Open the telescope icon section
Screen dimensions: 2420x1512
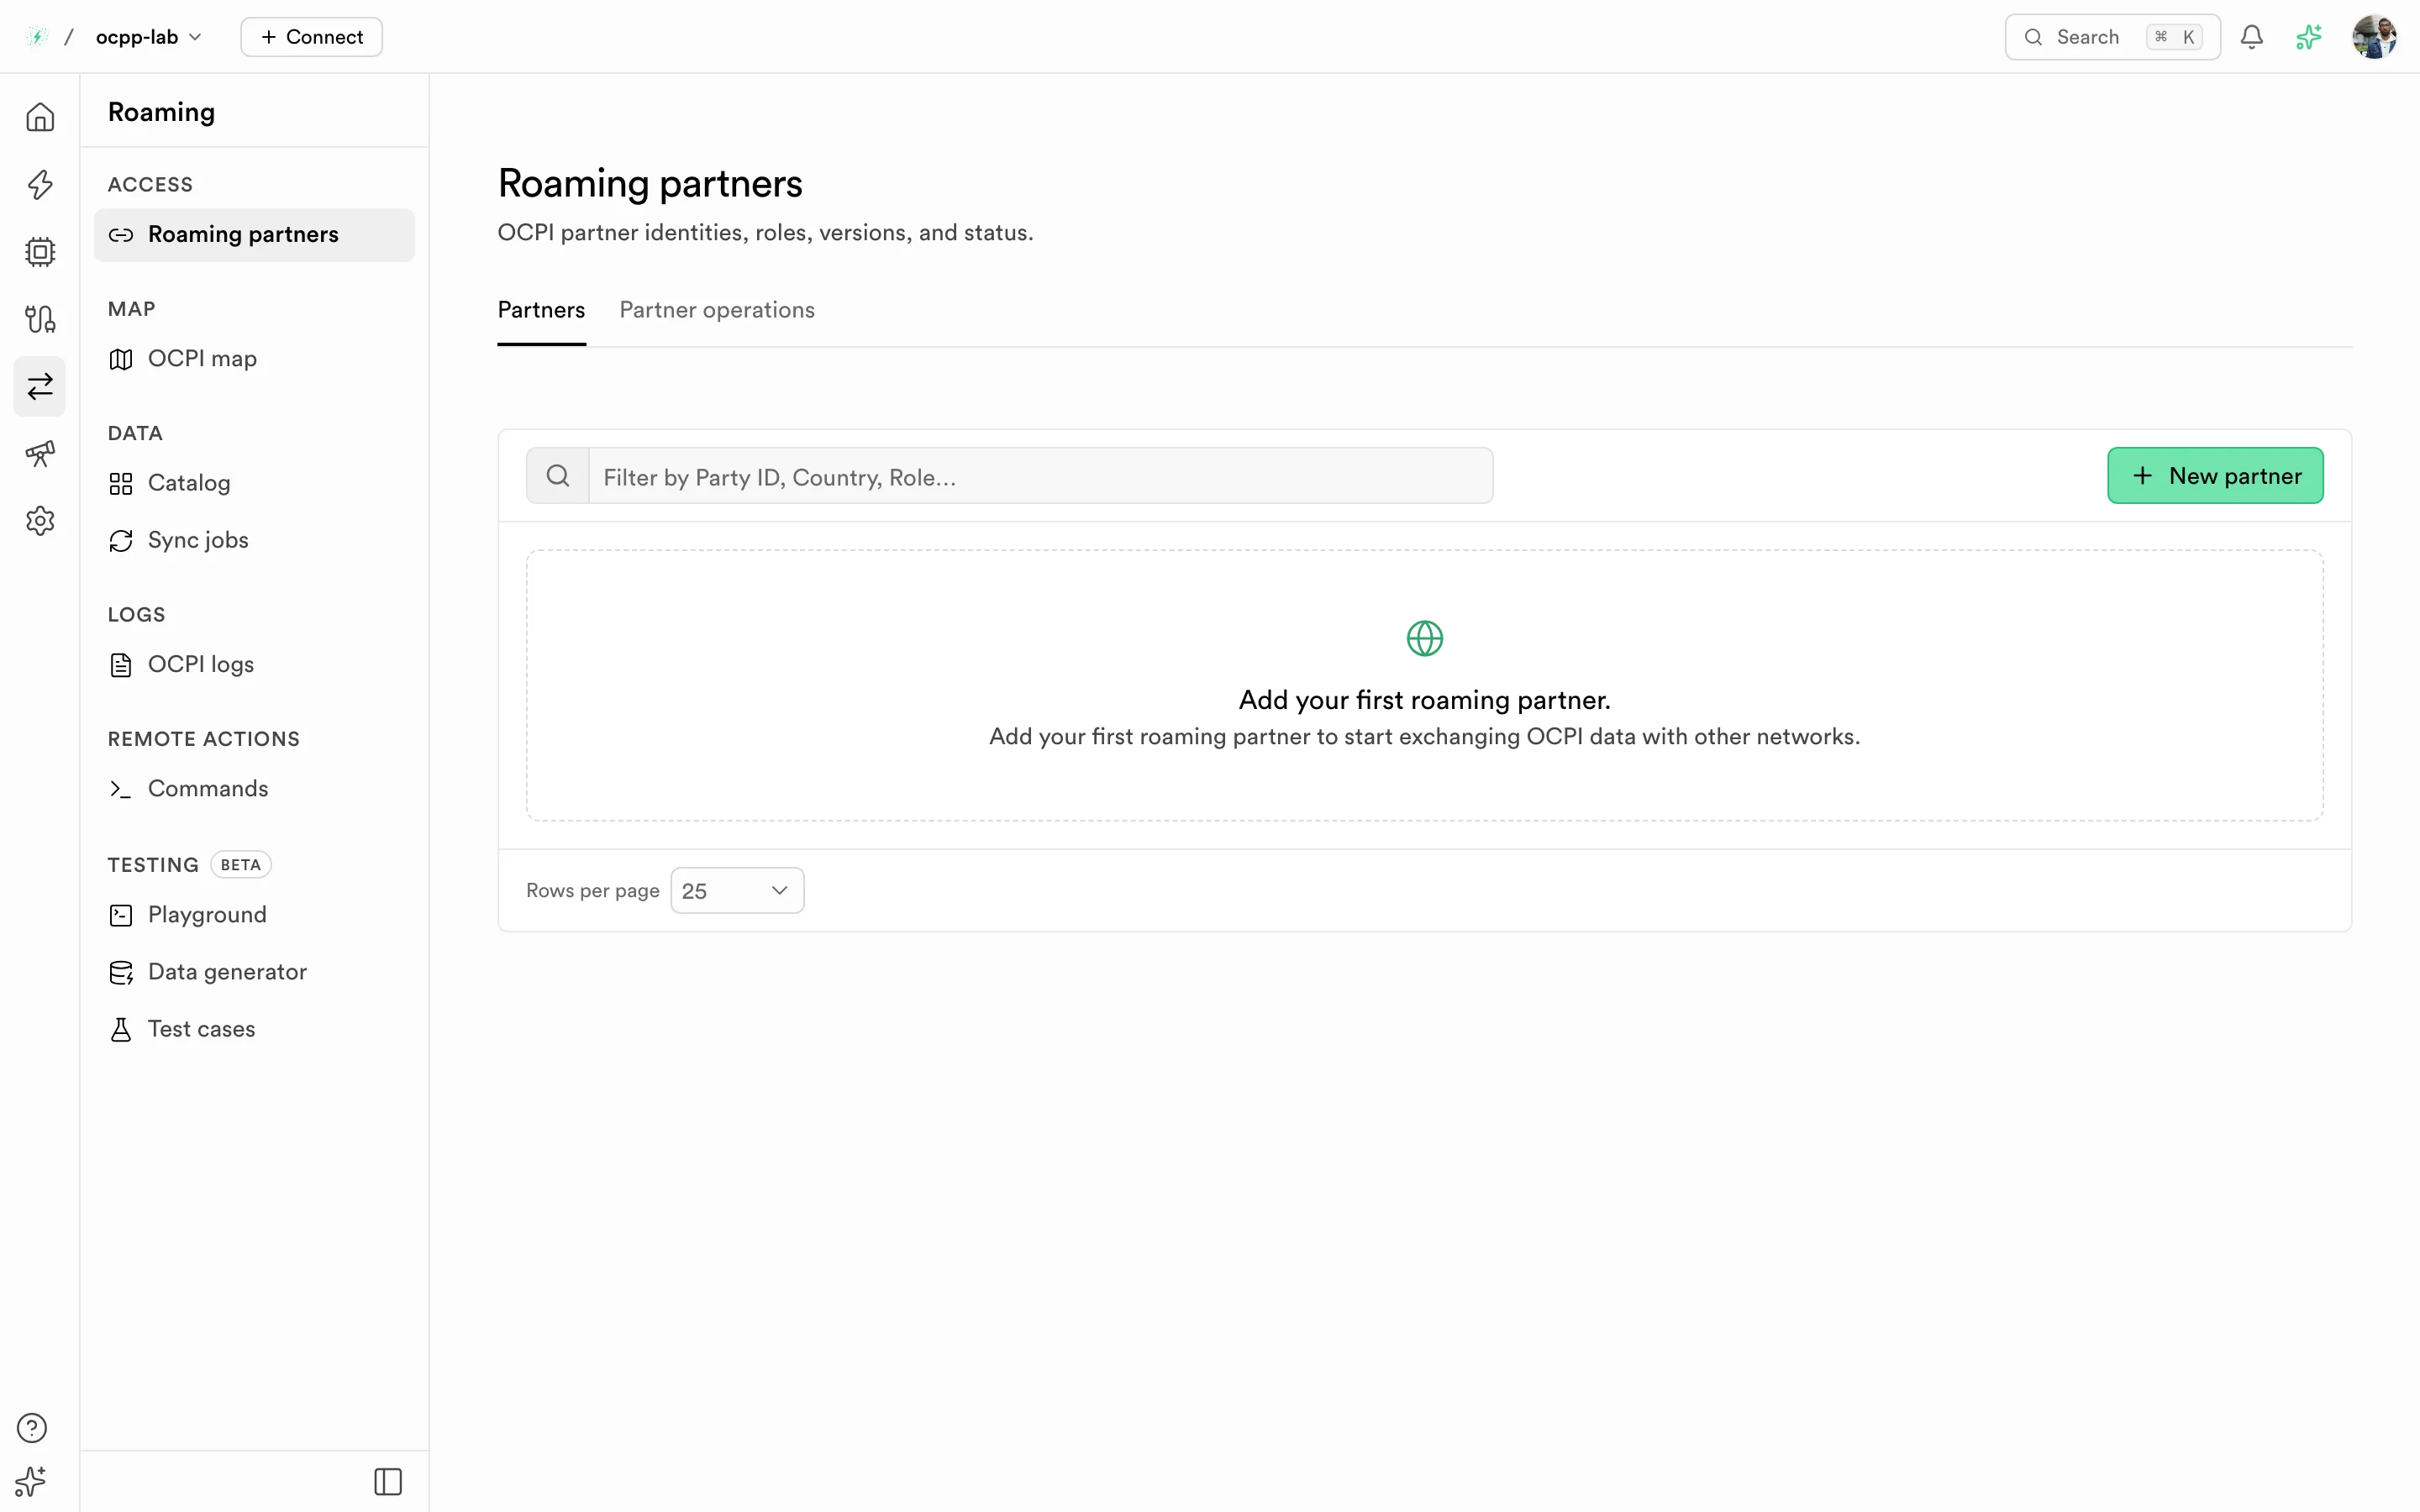[x=40, y=453]
